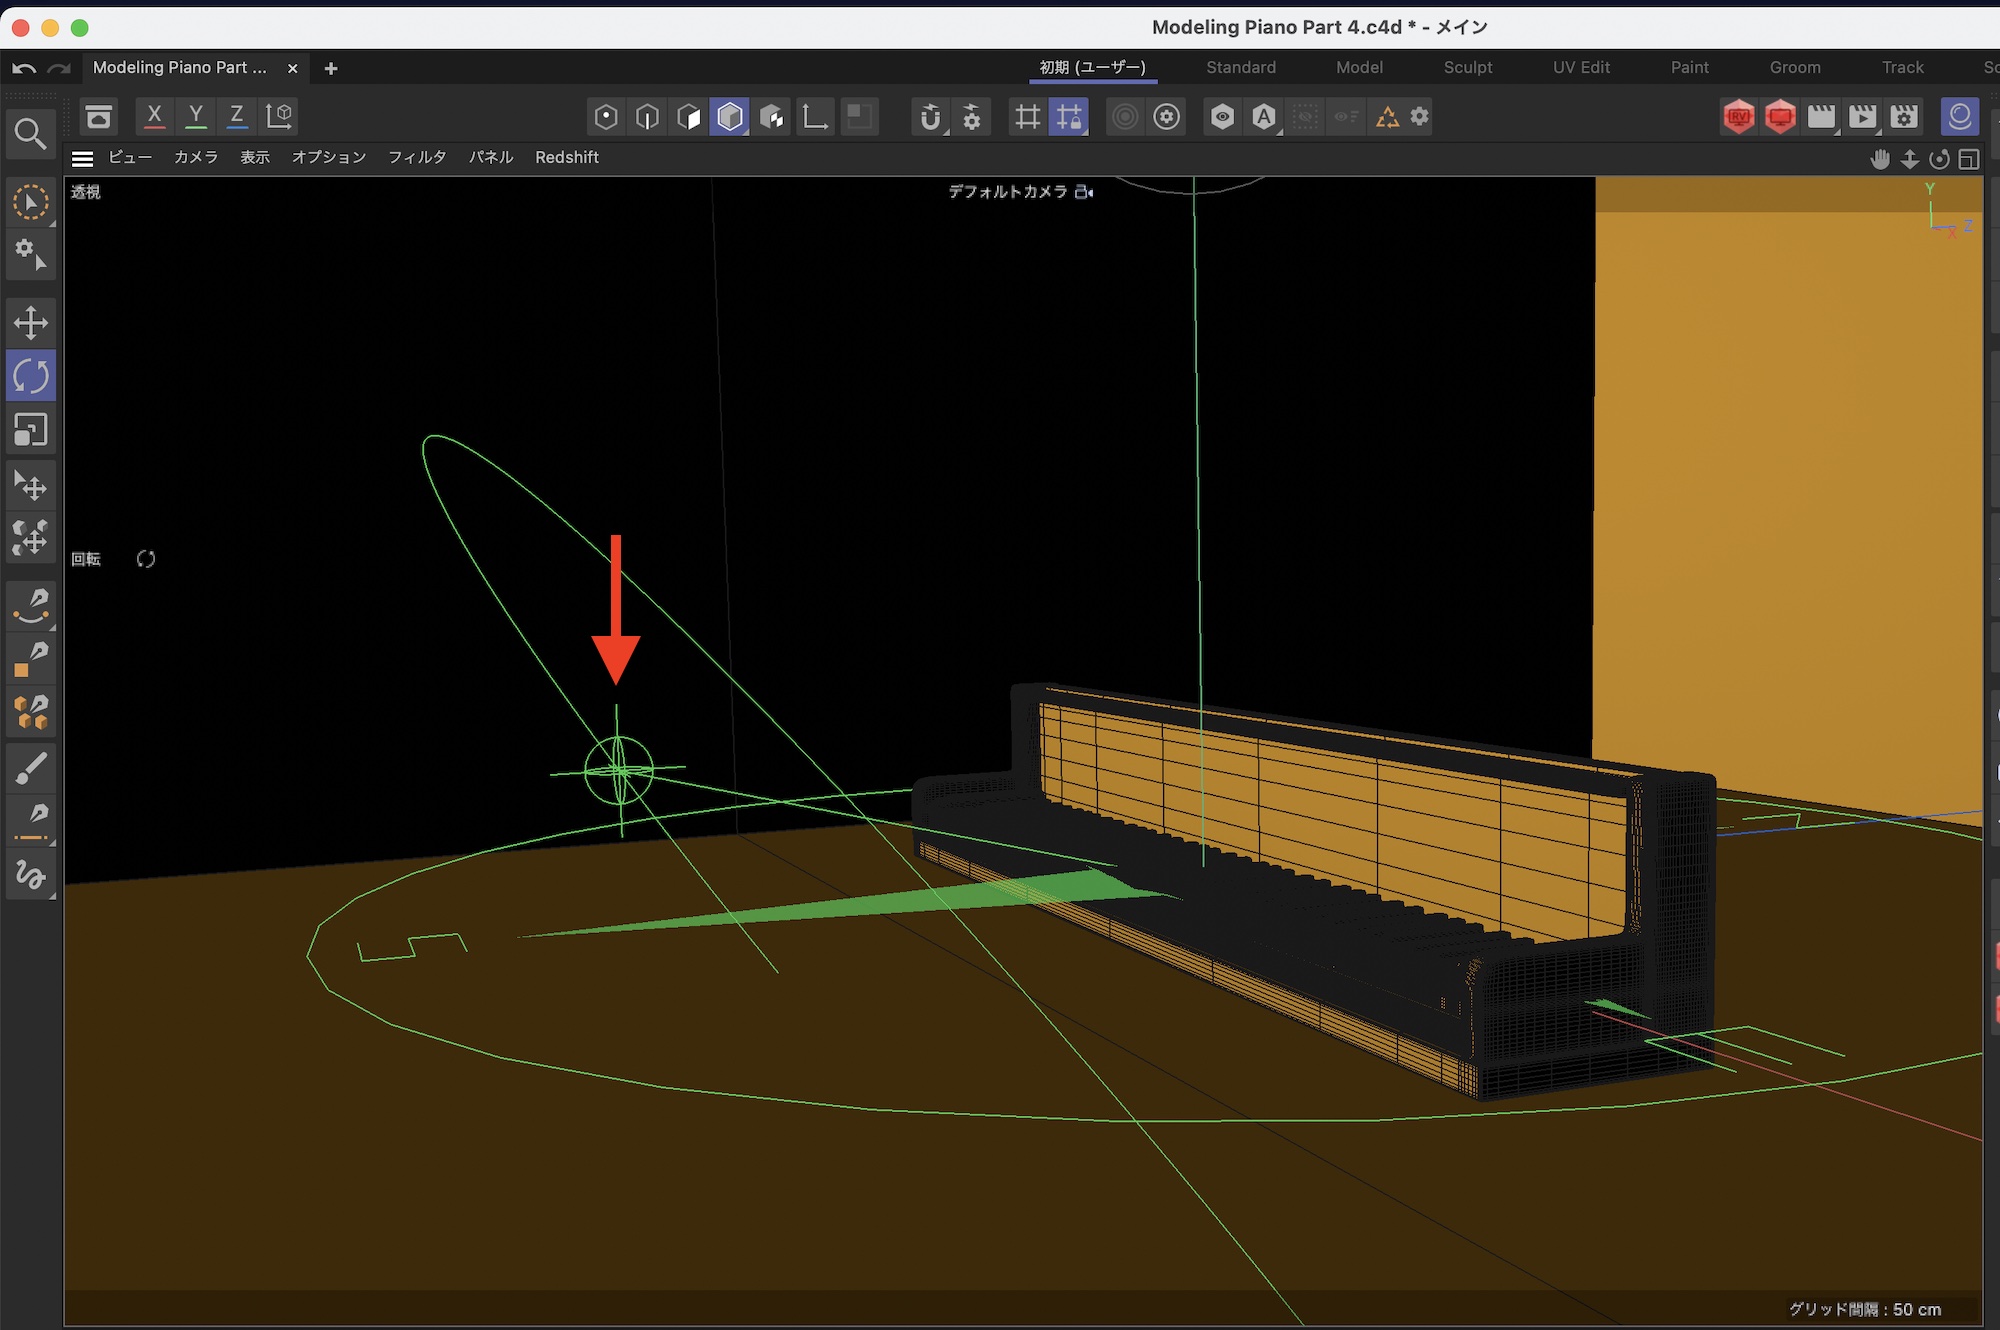This screenshot has width=2000, height=1330.
Task: Click the undo arrow button
Action: 24,68
